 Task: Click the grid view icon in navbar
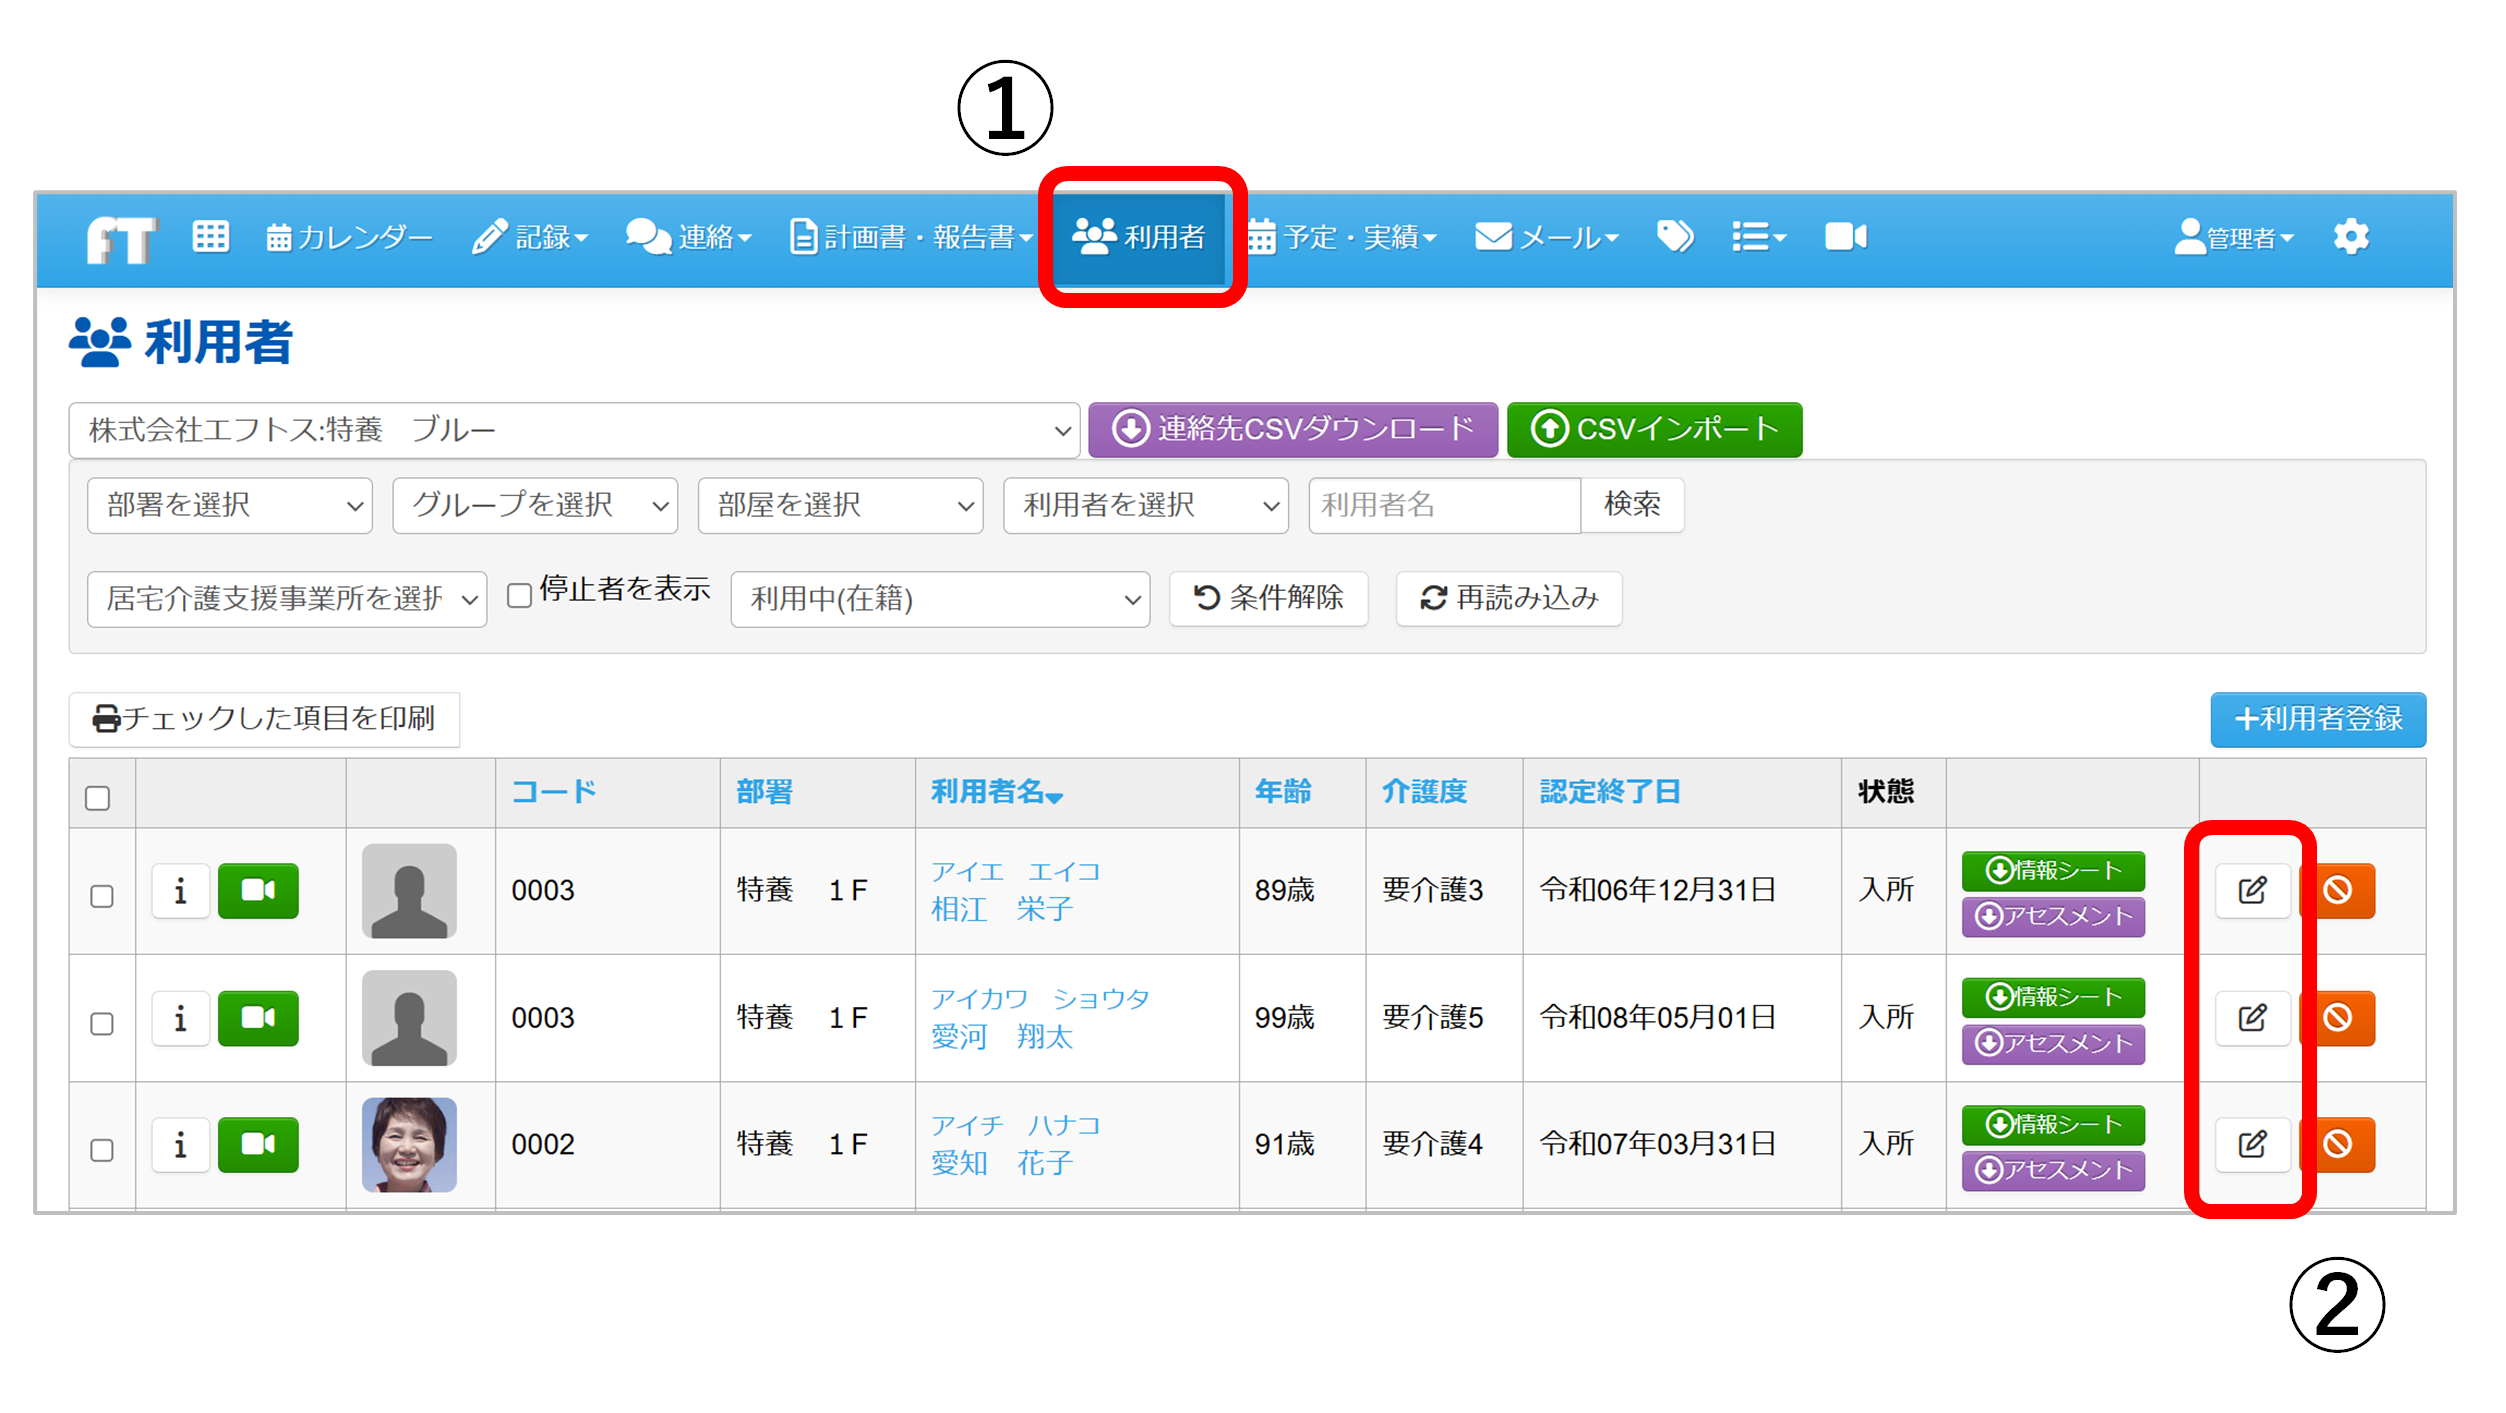coord(210,237)
